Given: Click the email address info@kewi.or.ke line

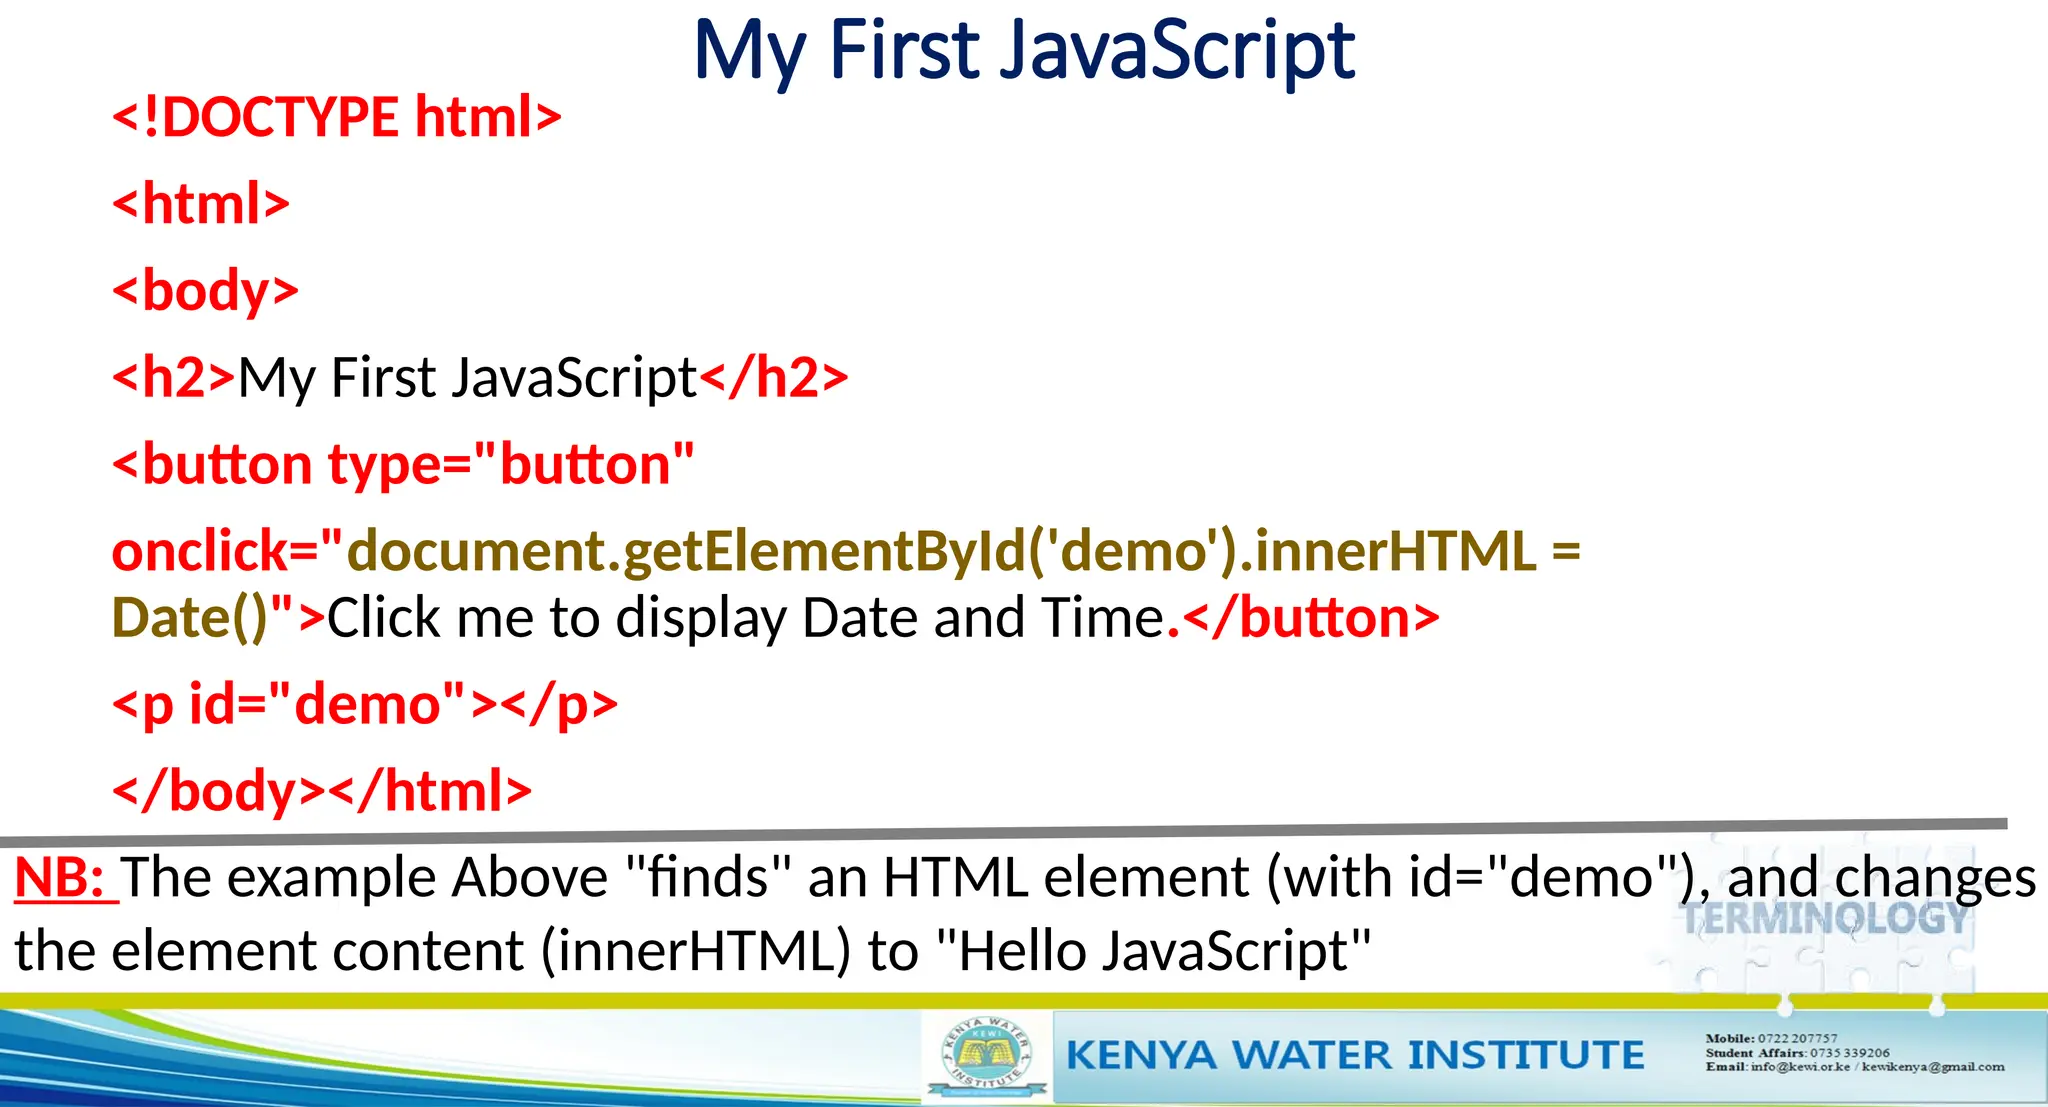Looking at the screenshot, I should tap(1855, 1066).
